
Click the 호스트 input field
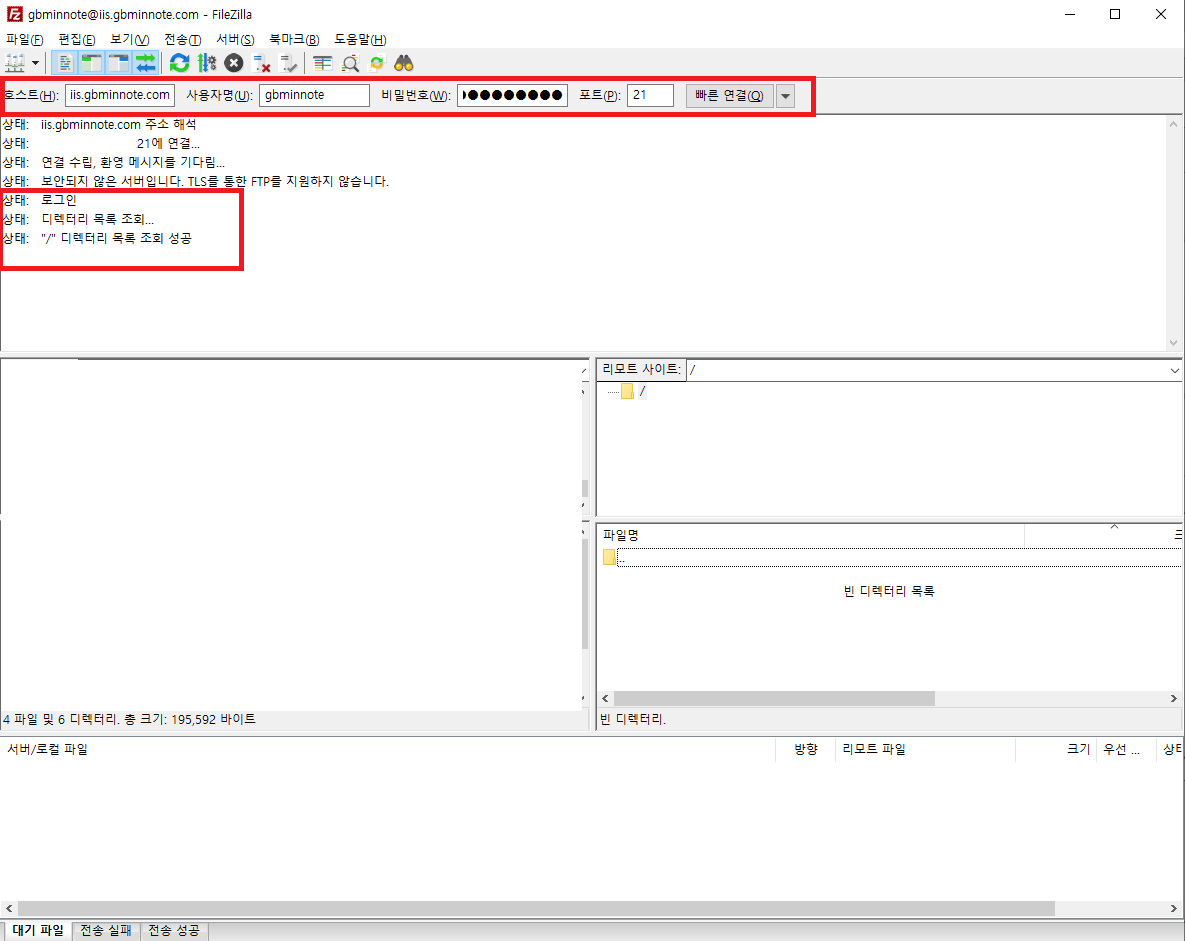pos(120,95)
